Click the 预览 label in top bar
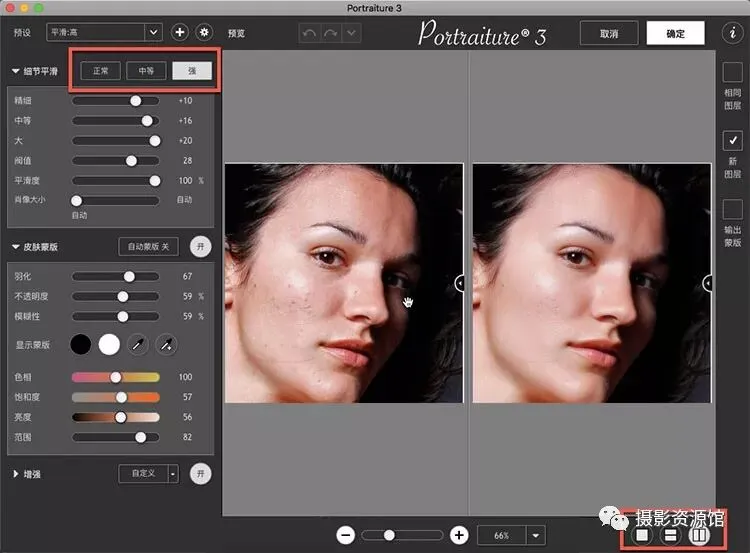 (236, 33)
